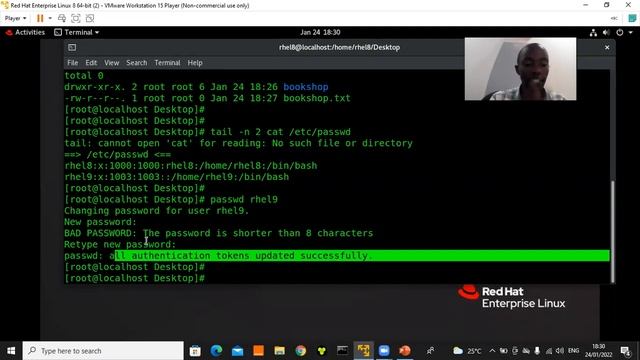Screen dimensions: 640x360
Task: Open the File menu in terminal
Action: [73, 63]
